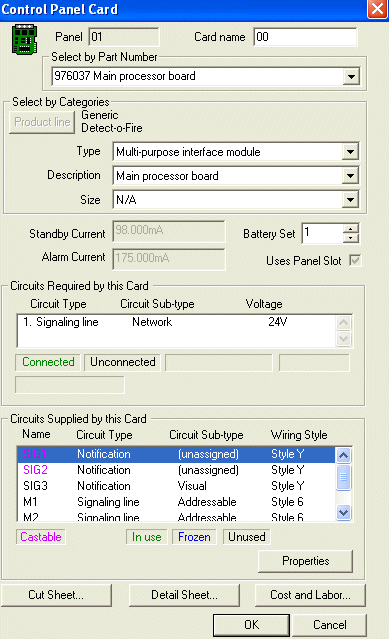Click the Circuit Sub-type header in supplied list
Viewport: 389px width, 639px height.
click(206, 435)
